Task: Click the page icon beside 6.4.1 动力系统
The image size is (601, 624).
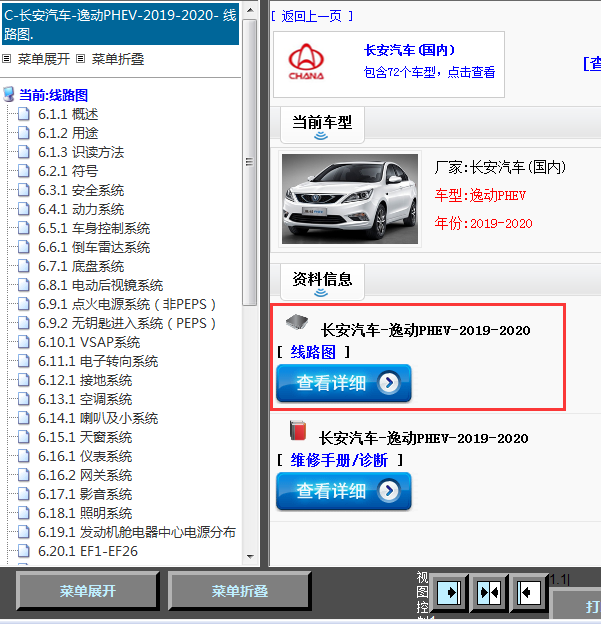Action: pyautogui.click(x=24, y=209)
